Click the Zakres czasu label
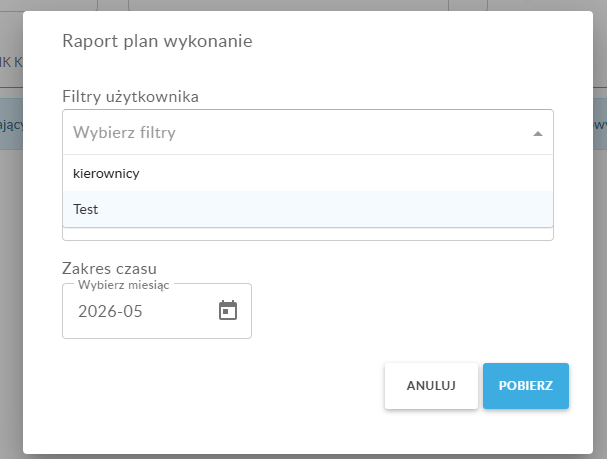 (x=110, y=268)
